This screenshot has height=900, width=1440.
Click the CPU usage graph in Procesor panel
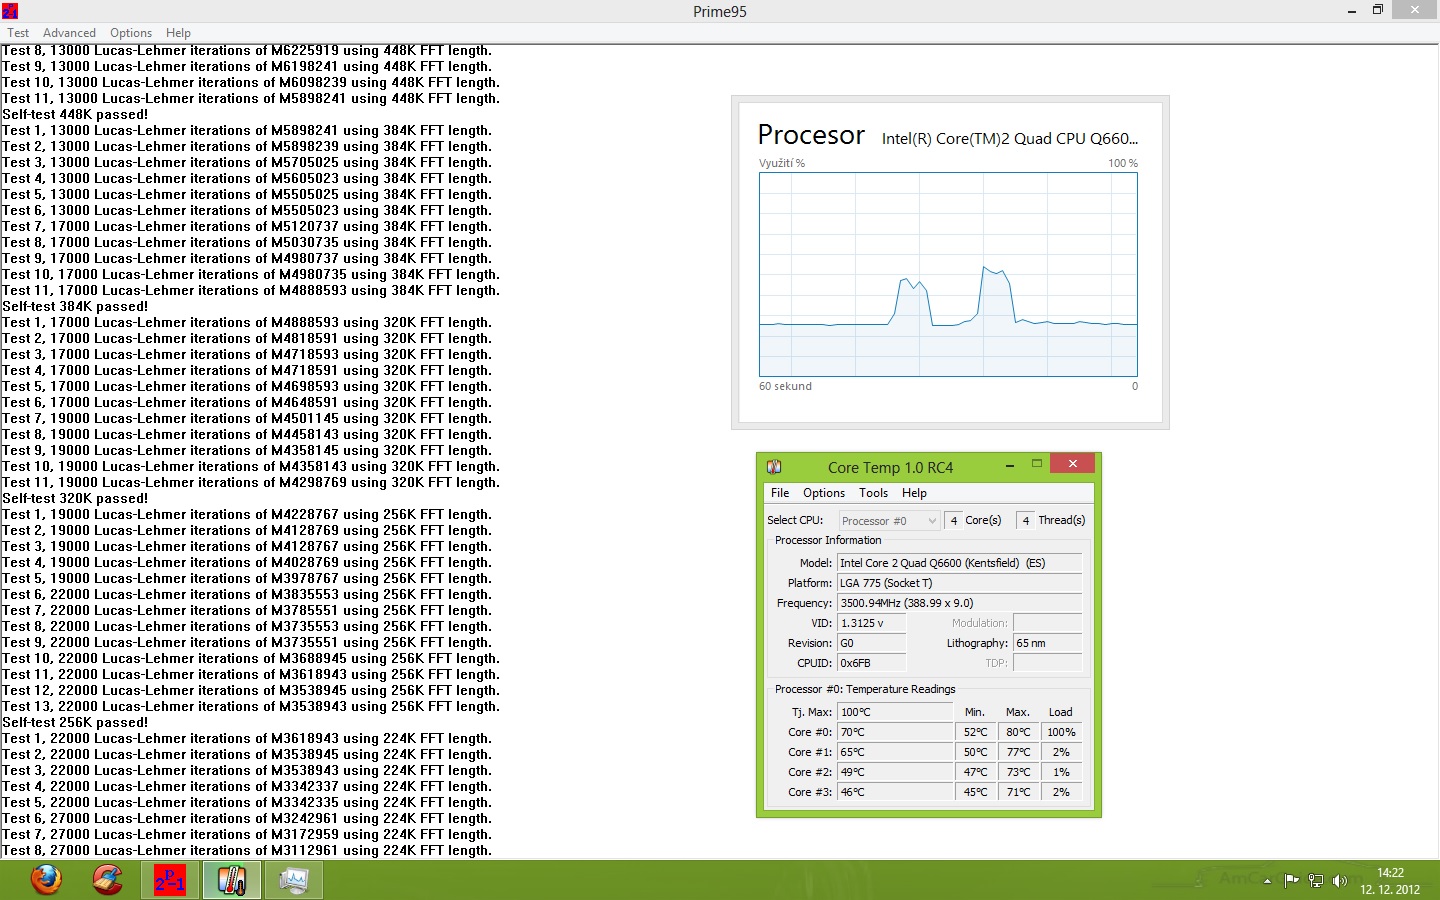coord(948,274)
